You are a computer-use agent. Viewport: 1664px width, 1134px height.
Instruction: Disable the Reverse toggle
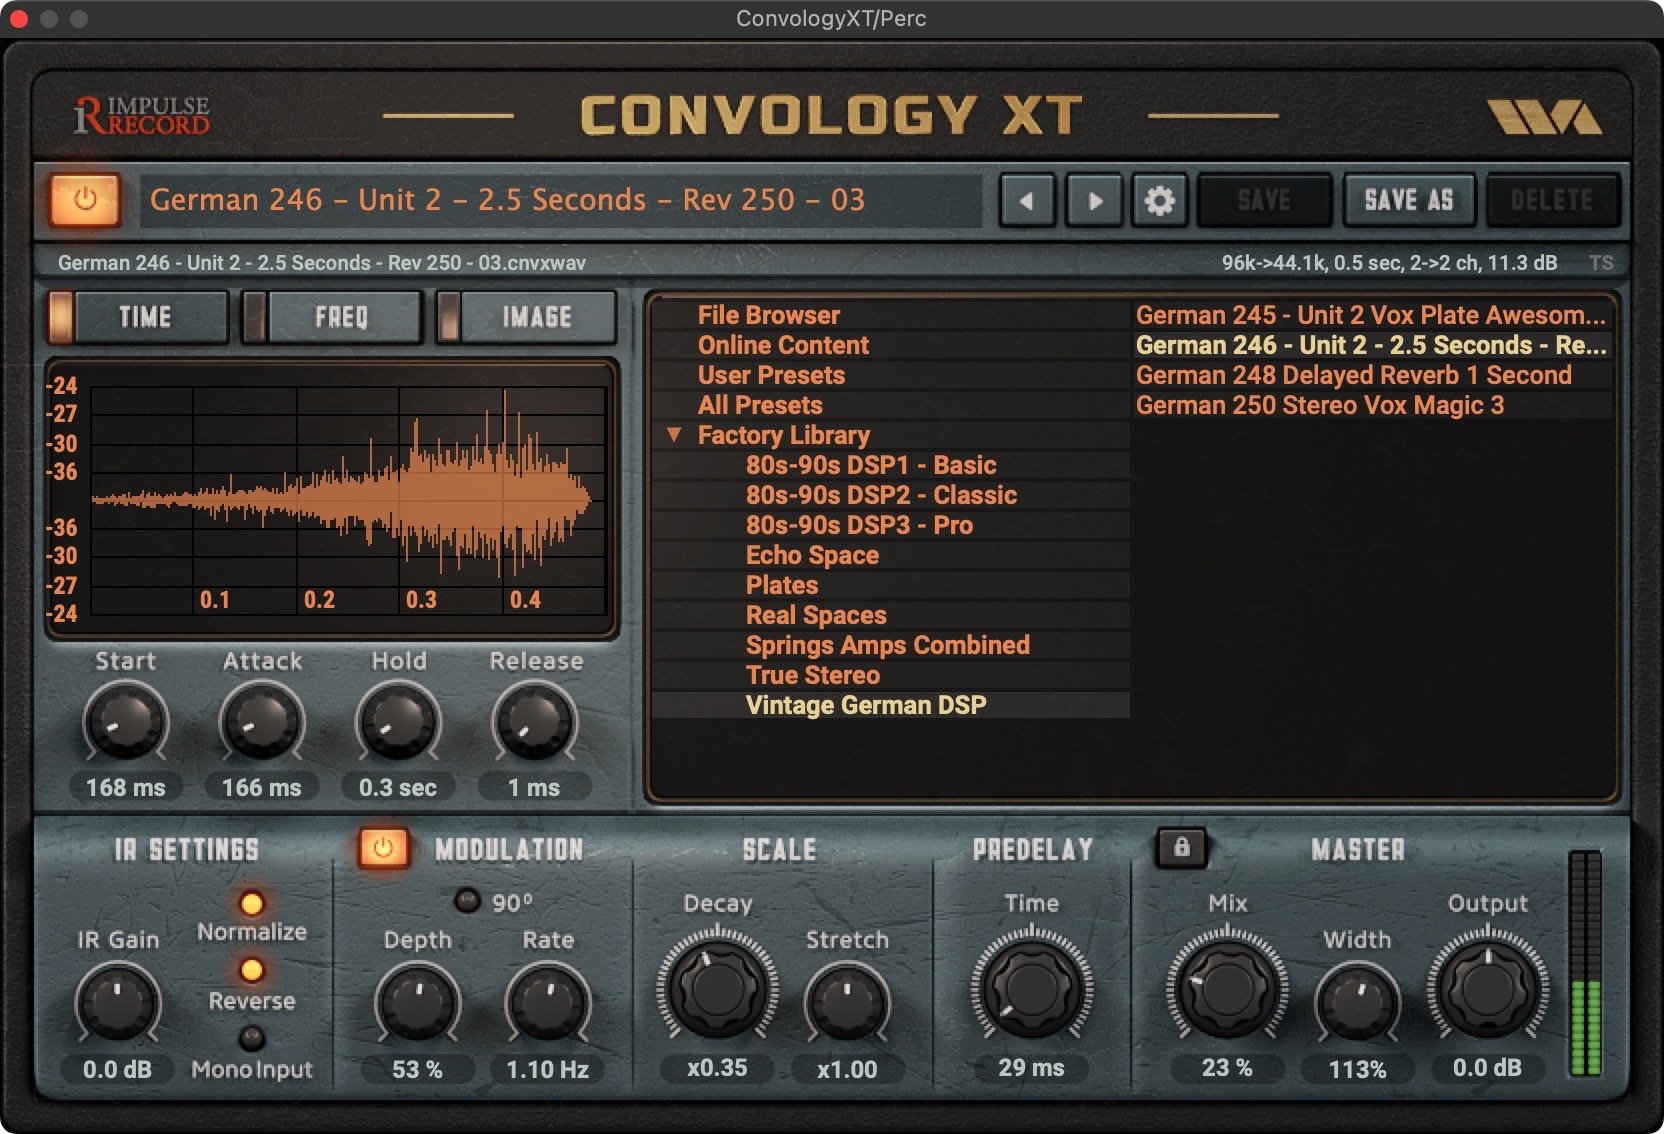click(x=252, y=968)
